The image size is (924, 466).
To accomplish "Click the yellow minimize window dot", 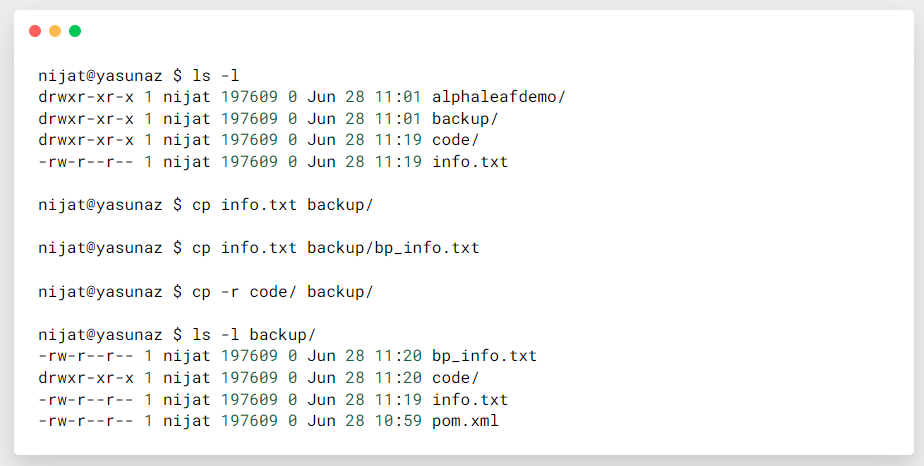I will pyautogui.click(x=55, y=31).
